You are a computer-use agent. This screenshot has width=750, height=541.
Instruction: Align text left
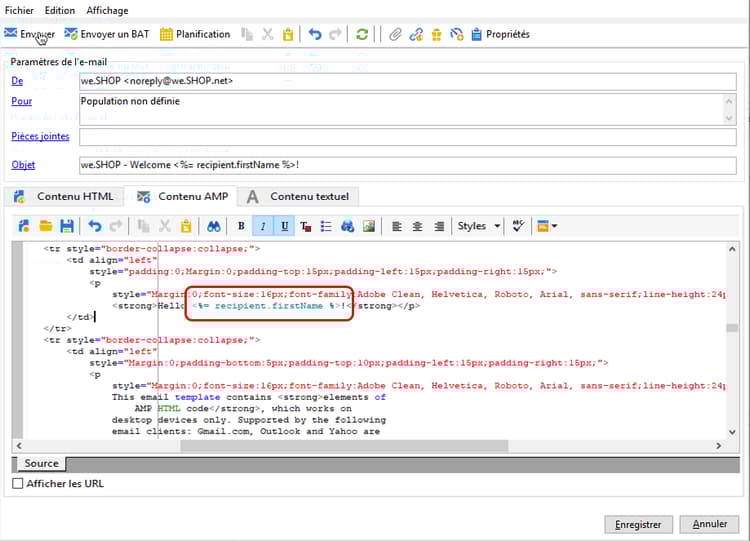point(397,226)
